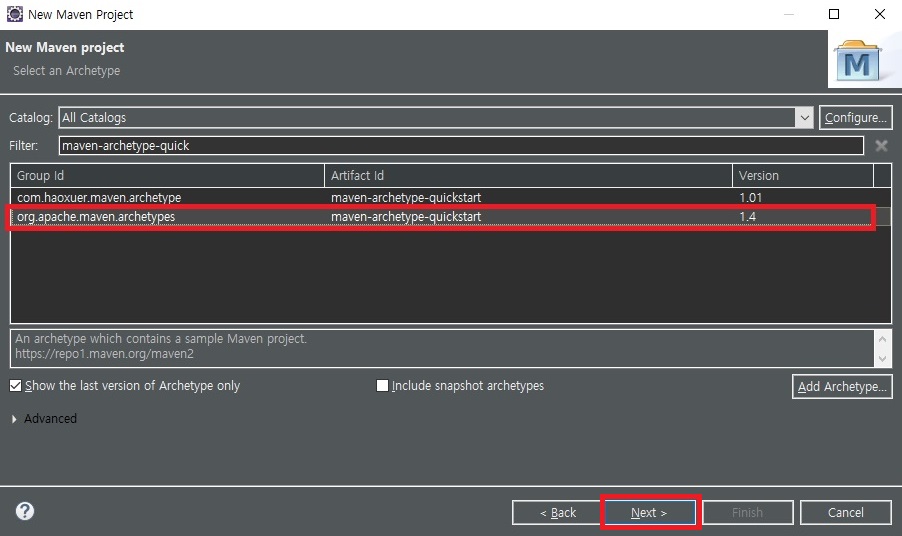Proceed with the Next > button
This screenshot has height=536, width=902.
tap(649, 512)
